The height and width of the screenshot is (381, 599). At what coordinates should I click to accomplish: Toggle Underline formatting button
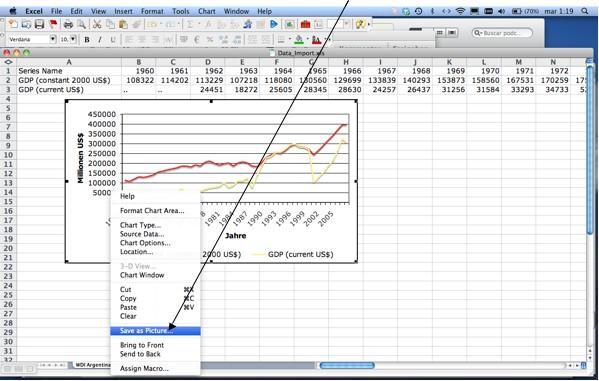click(x=113, y=39)
